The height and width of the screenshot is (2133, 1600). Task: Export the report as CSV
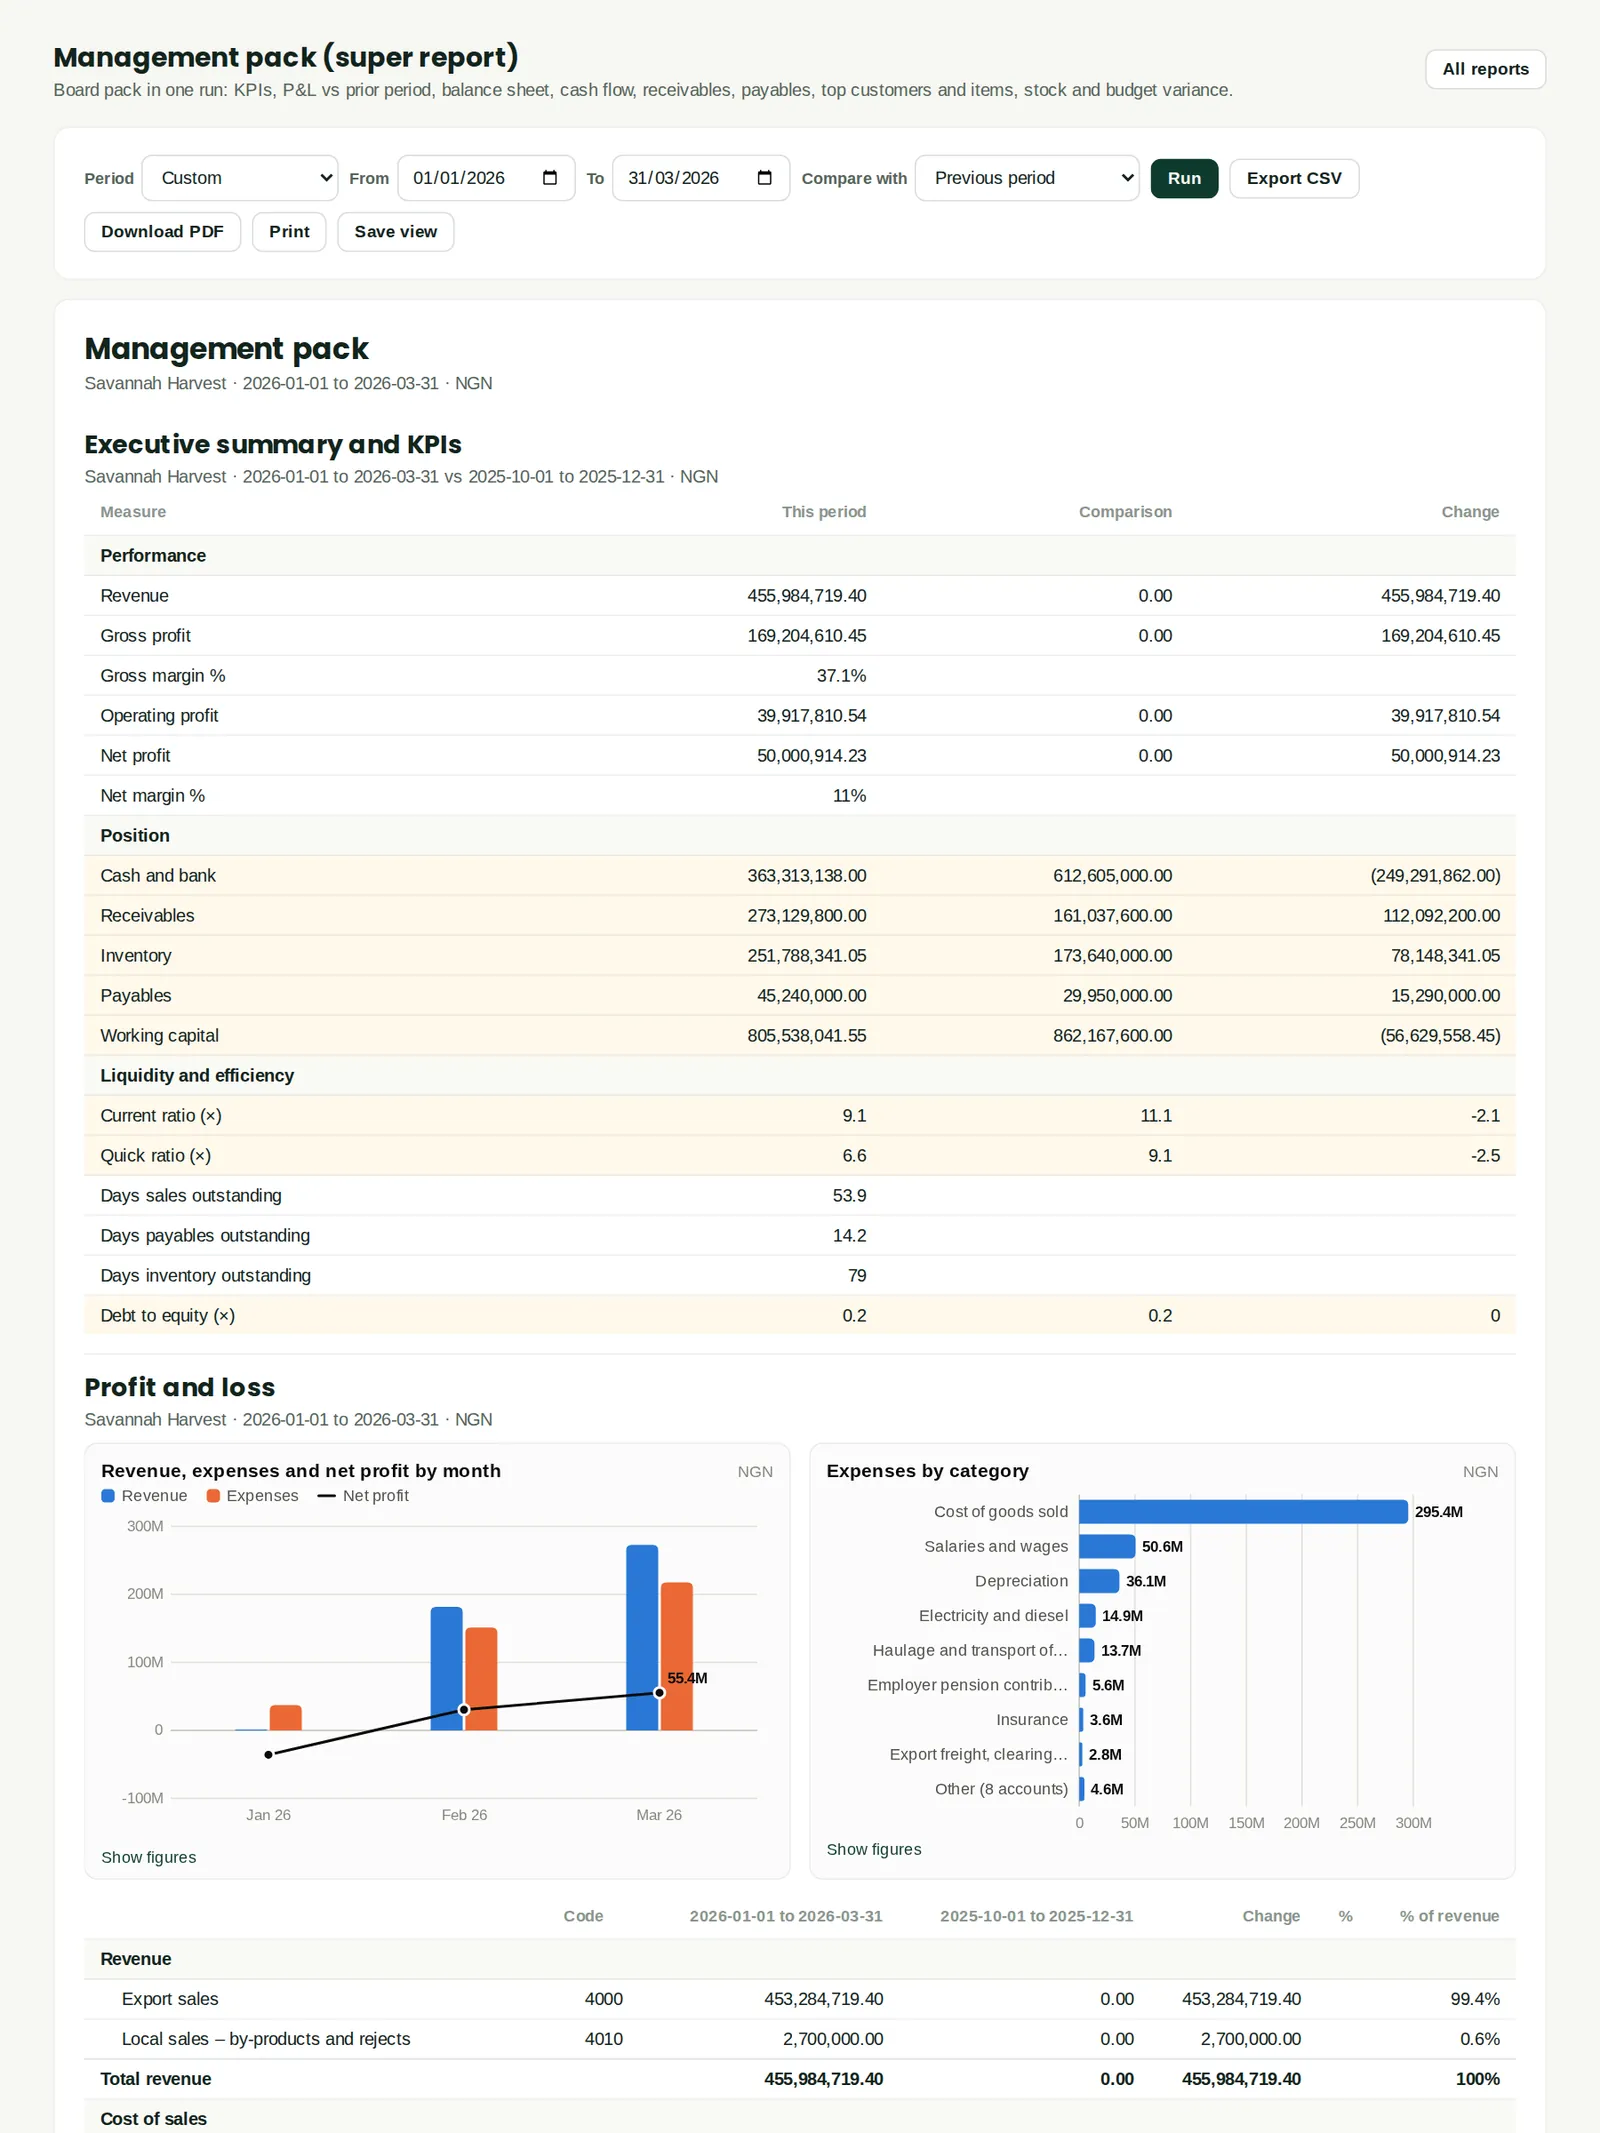point(1293,178)
